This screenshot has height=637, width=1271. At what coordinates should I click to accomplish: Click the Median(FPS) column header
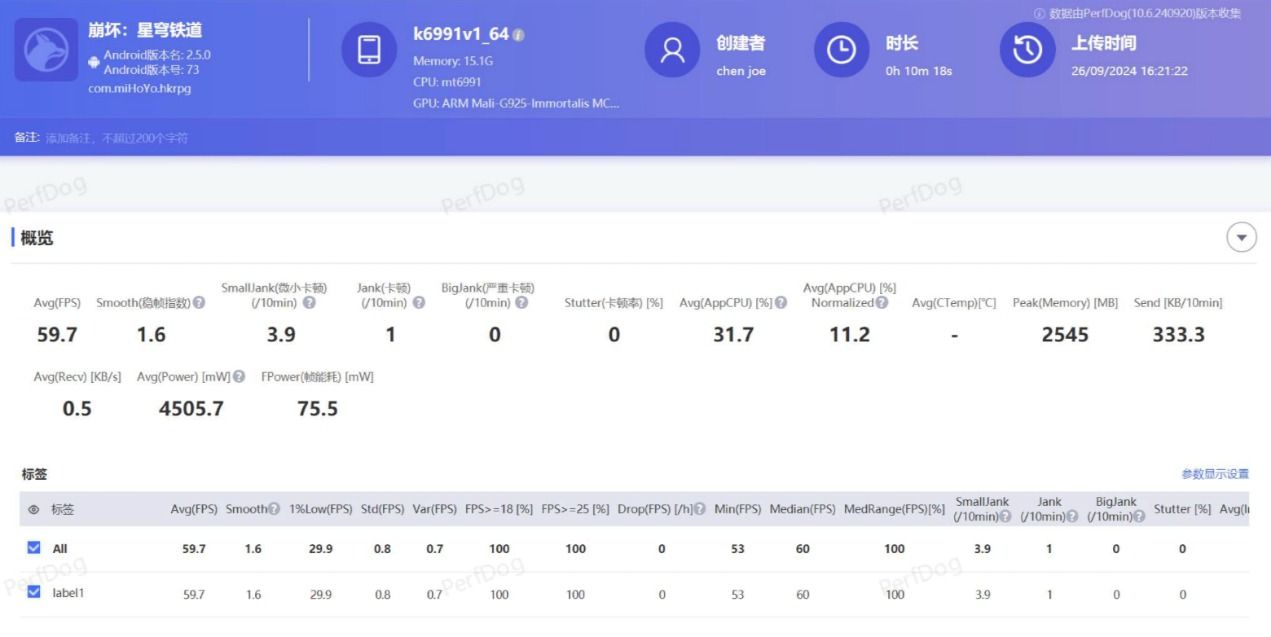click(x=802, y=509)
